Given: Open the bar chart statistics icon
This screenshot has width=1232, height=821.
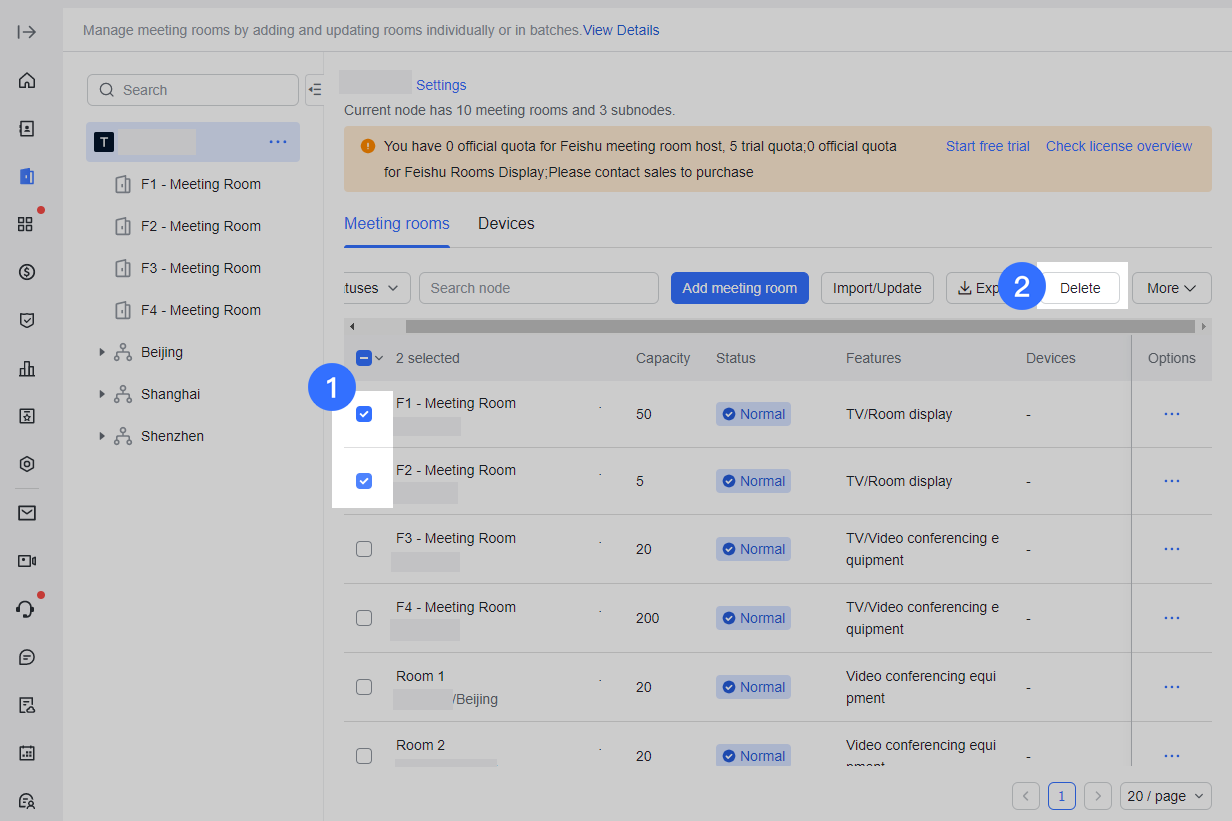Looking at the screenshot, I should (27, 368).
